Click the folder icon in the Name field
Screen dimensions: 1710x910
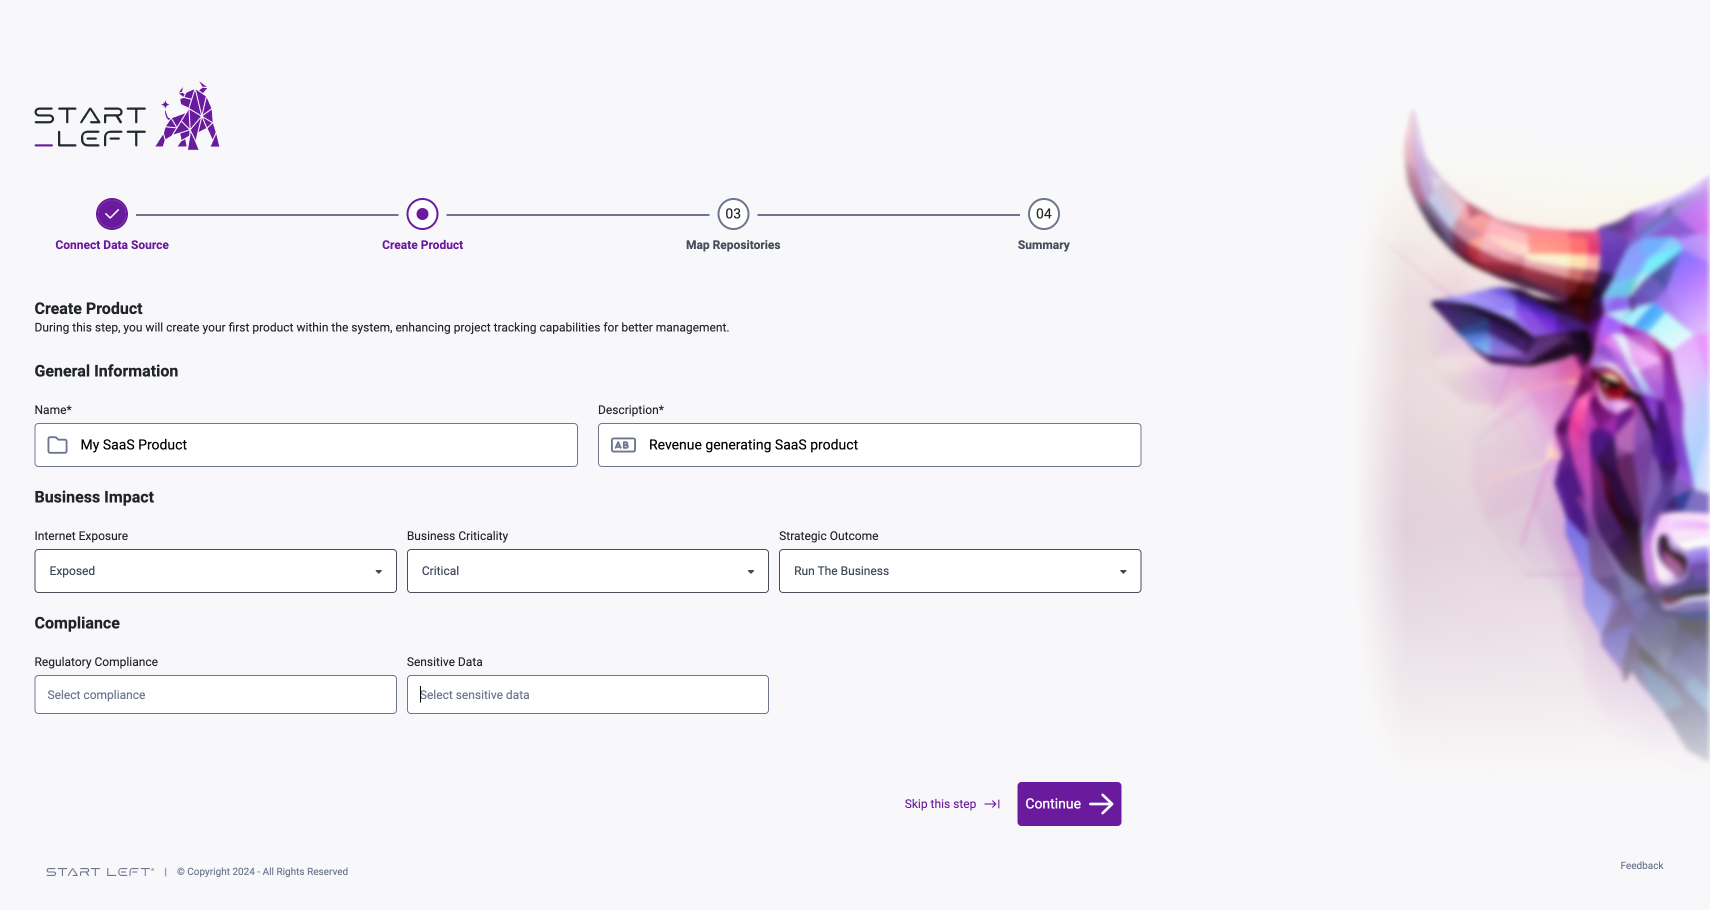point(58,444)
